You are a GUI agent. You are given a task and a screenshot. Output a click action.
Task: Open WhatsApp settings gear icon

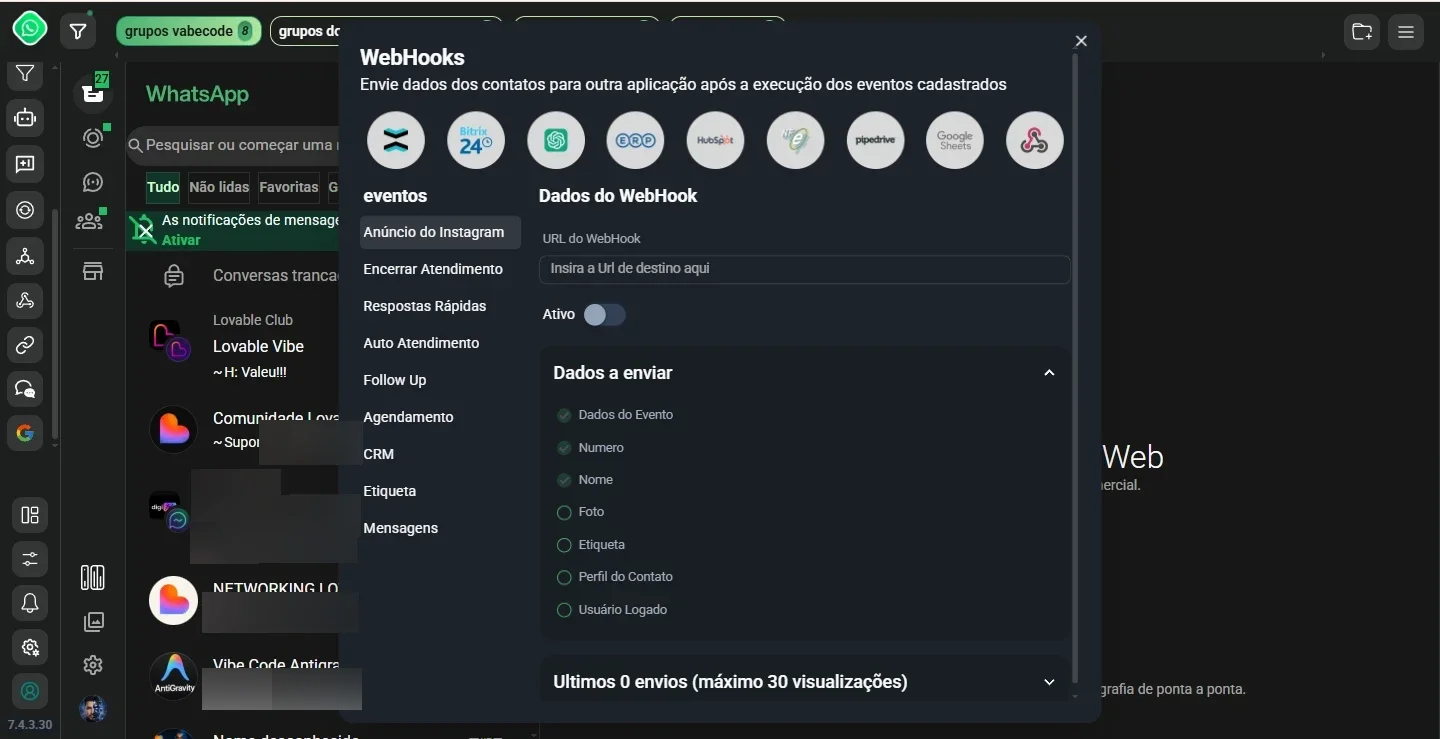tap(93, 665)
